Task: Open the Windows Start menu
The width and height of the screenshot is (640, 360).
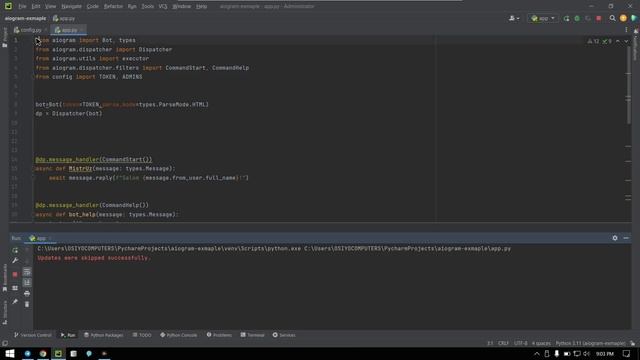Action: point(10,353)
